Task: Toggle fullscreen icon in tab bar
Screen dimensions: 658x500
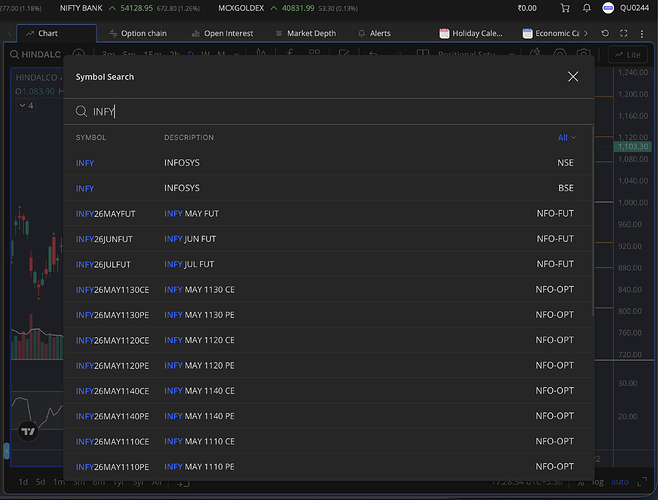Action: [624, 33]
